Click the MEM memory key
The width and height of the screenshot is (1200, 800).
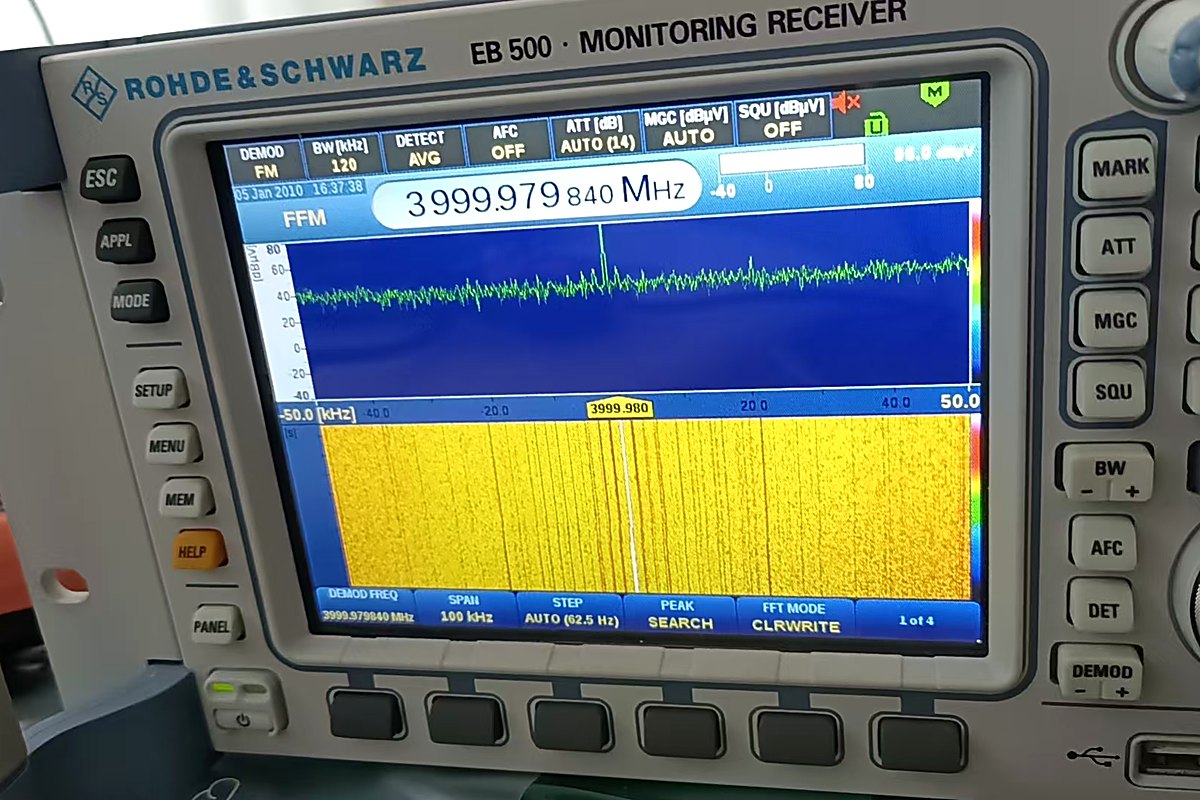click(x=186, y=497)
